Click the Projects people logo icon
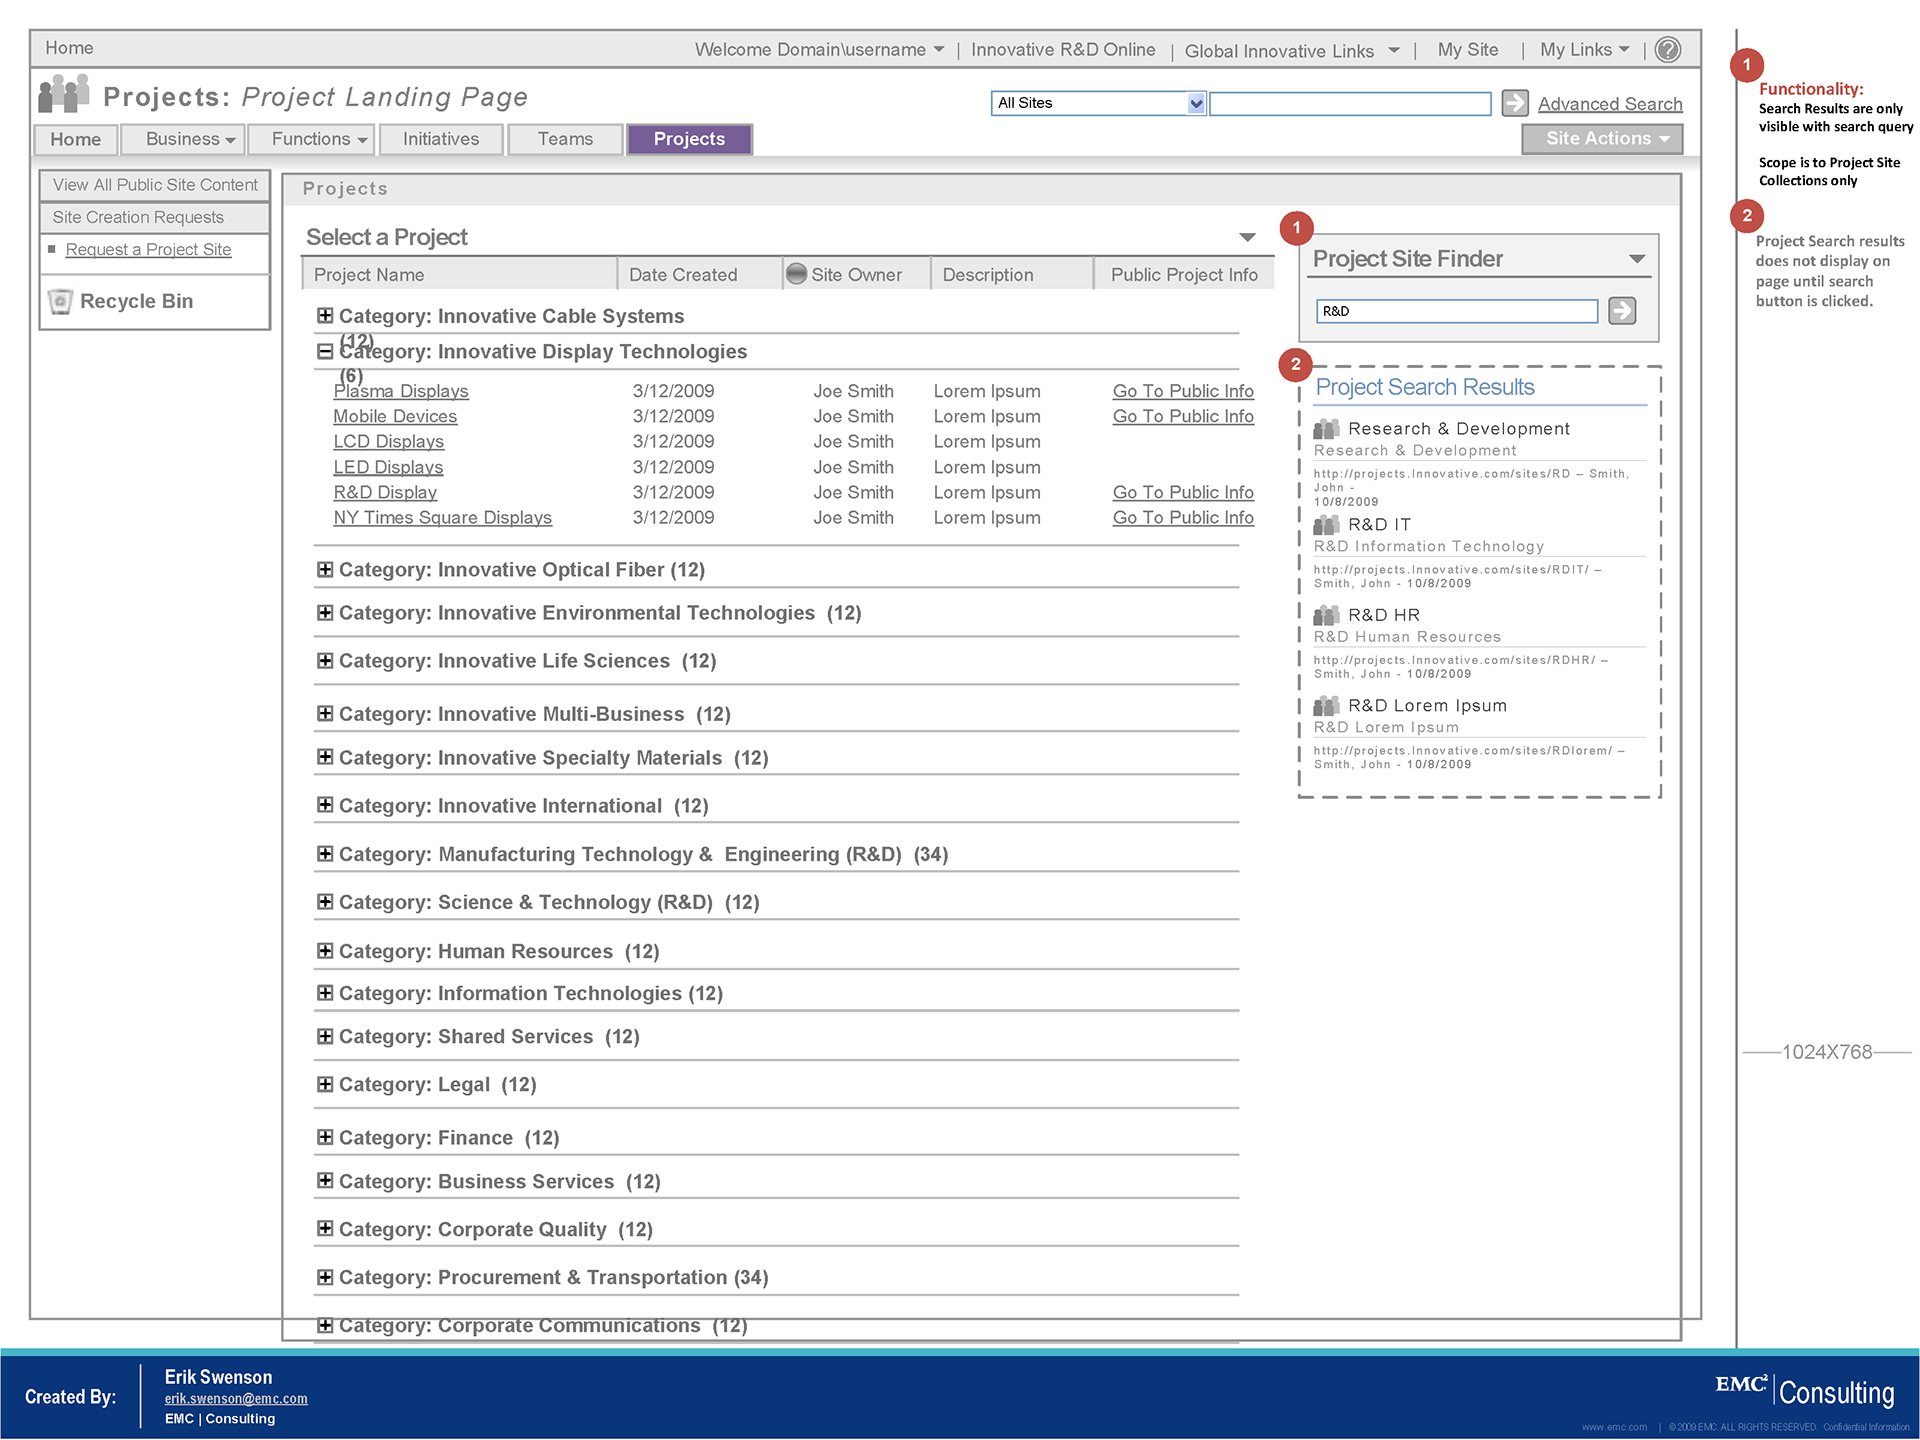Viewport: 1920px width, 1440px height. tap(64, 95)
